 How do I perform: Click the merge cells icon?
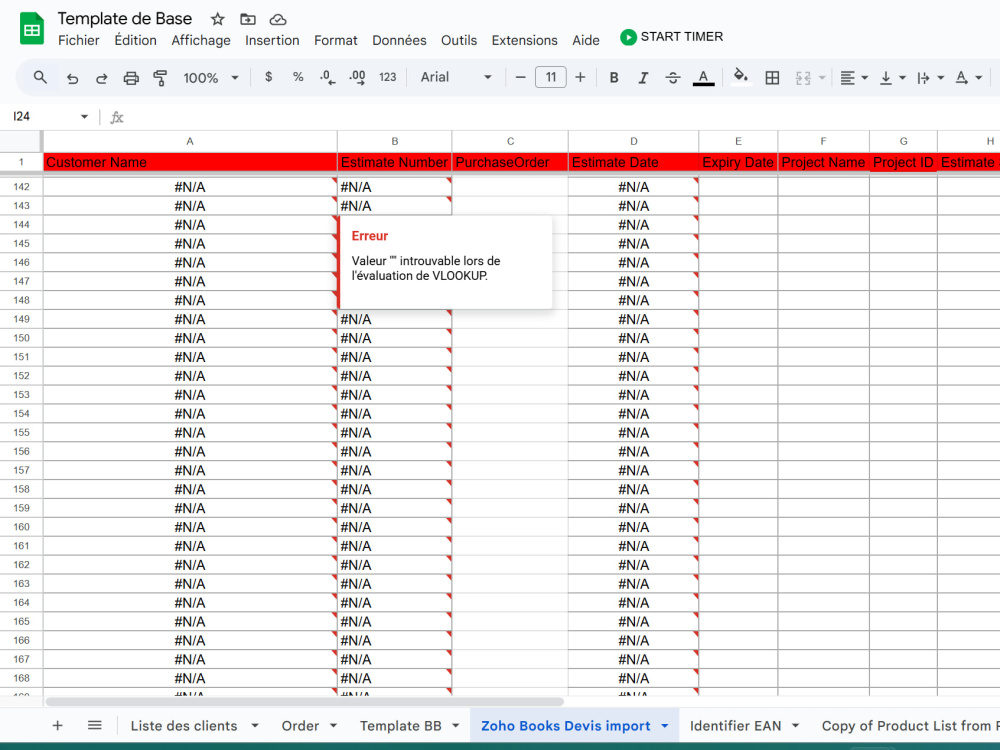pos(803,78)
